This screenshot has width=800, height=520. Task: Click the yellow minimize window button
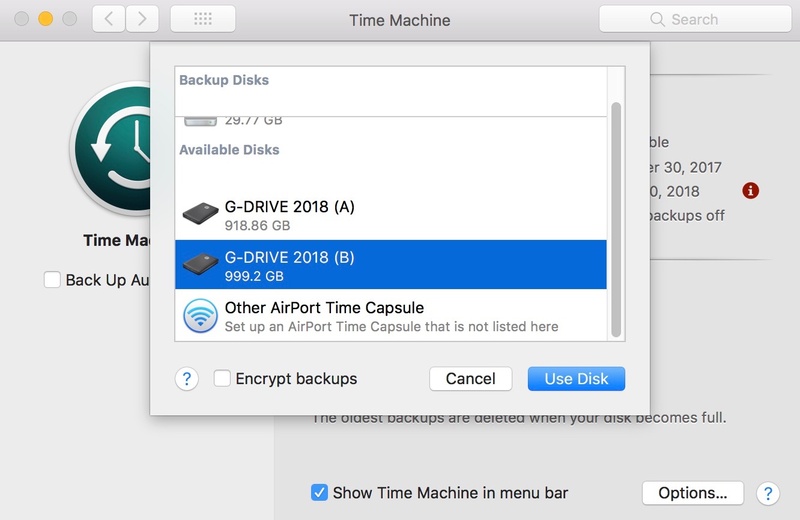45,19
